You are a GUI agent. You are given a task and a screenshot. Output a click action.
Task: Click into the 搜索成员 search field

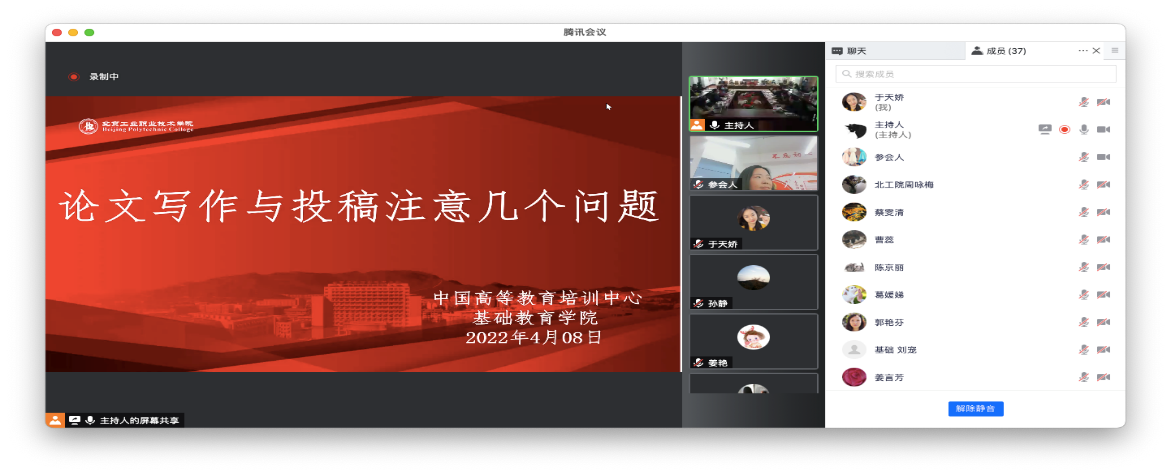(x=980, y=74)
